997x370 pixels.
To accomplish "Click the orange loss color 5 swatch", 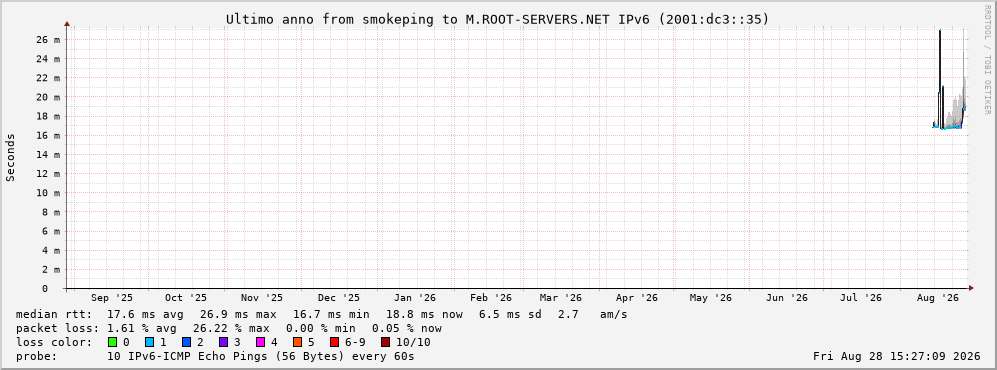I will coord(298,342).
